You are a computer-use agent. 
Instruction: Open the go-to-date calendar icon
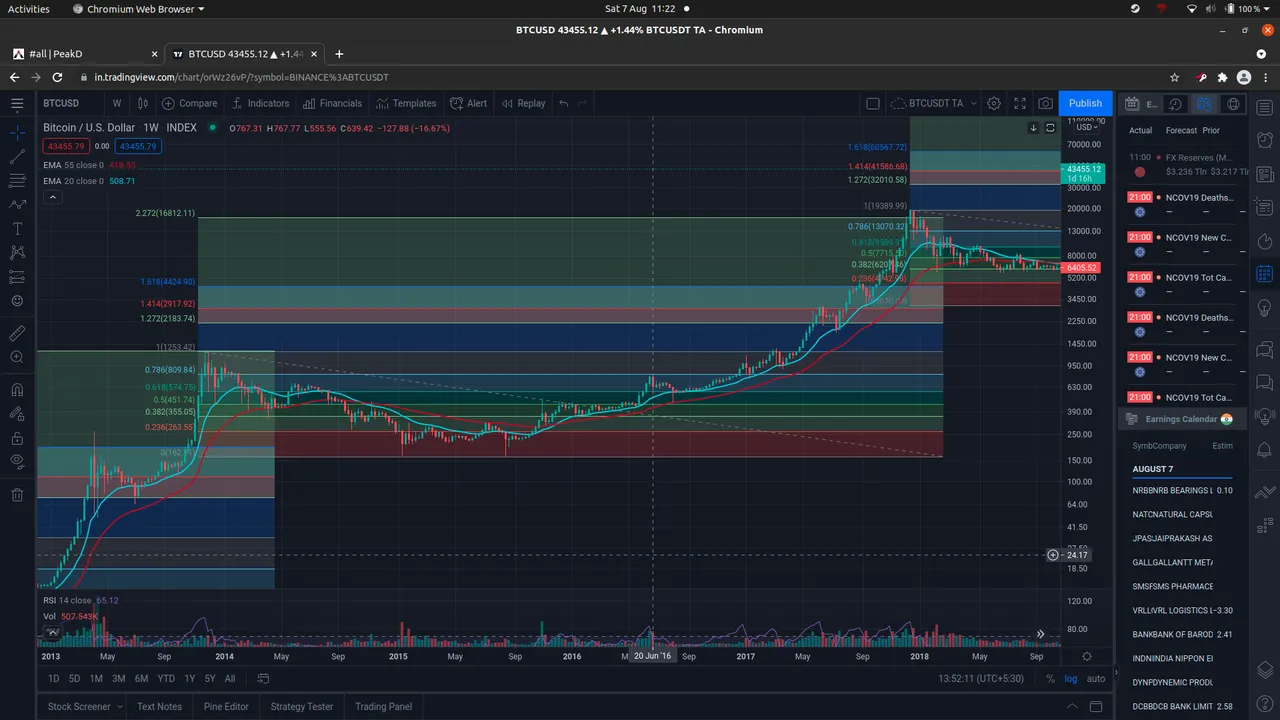264,679
